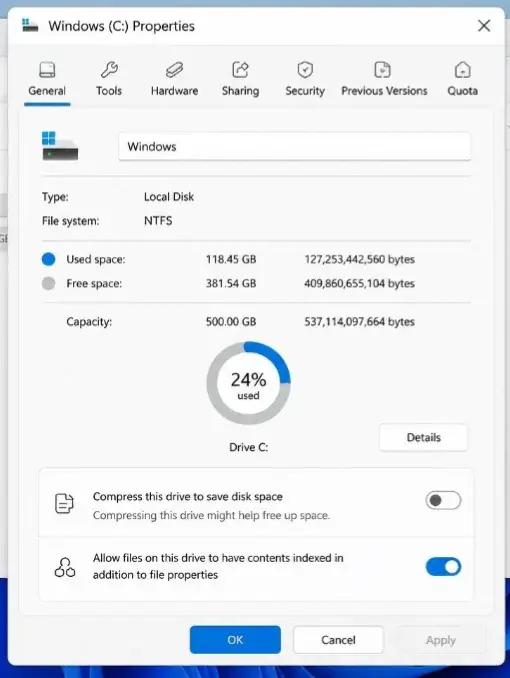
Task: Click the Windows (C:) Properties title text
Action: click(122, 26)
